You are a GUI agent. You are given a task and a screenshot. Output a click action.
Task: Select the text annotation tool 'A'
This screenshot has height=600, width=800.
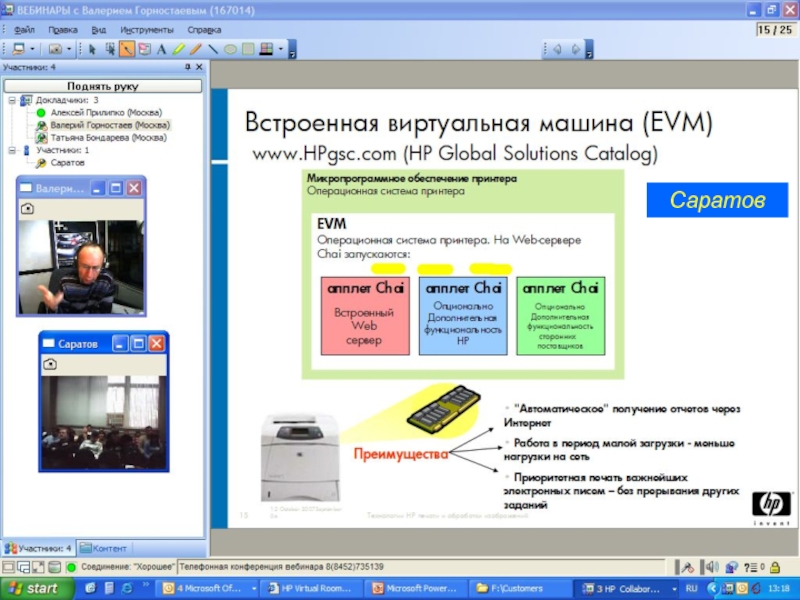(162, 48)
